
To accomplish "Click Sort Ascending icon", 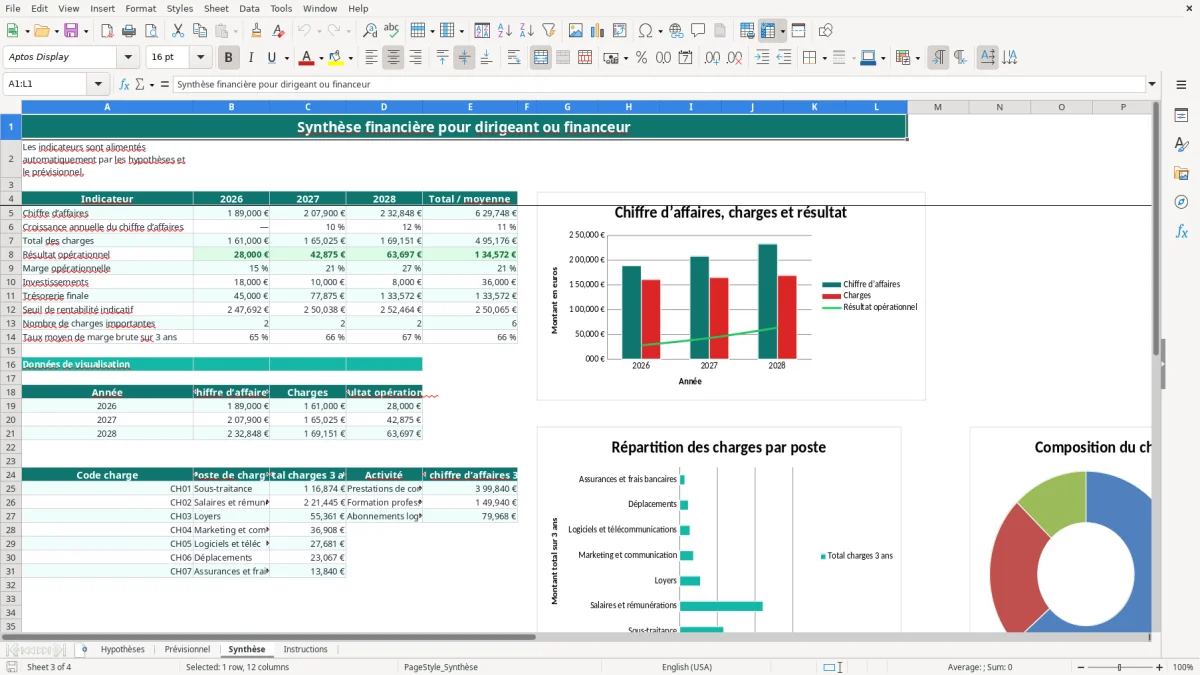I will click(x=505, y=31).
